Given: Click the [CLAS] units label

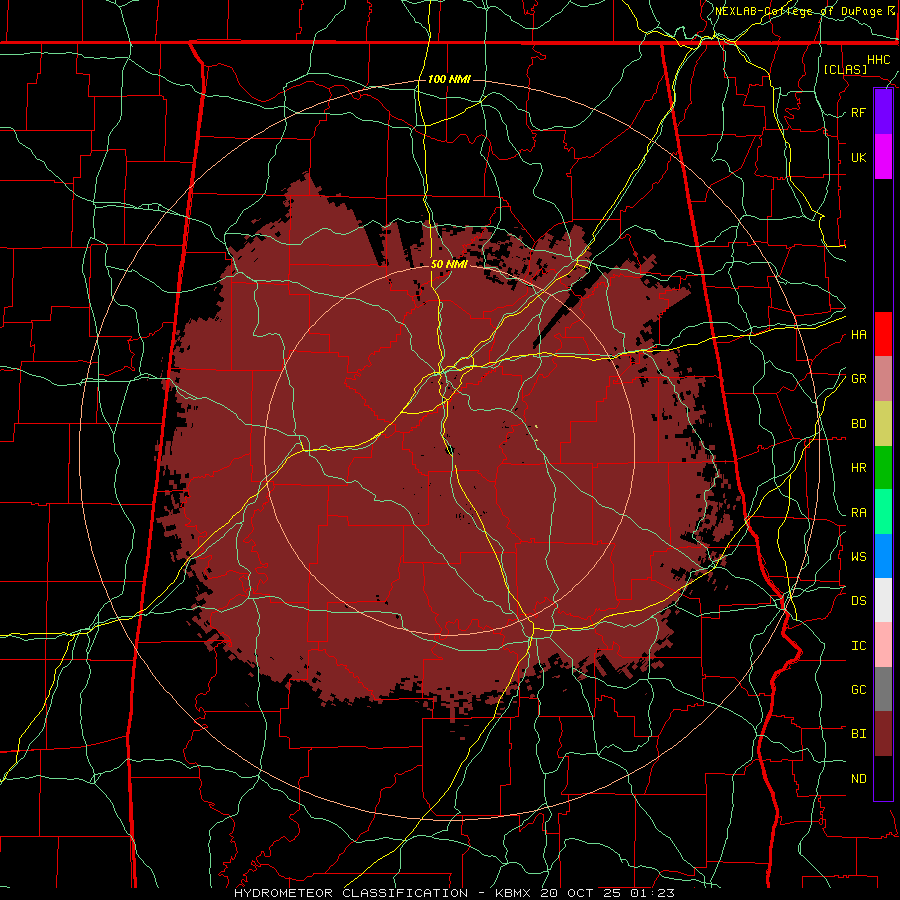Looking at the screenshot, I should pyautogui.click(x=845, y=69).
